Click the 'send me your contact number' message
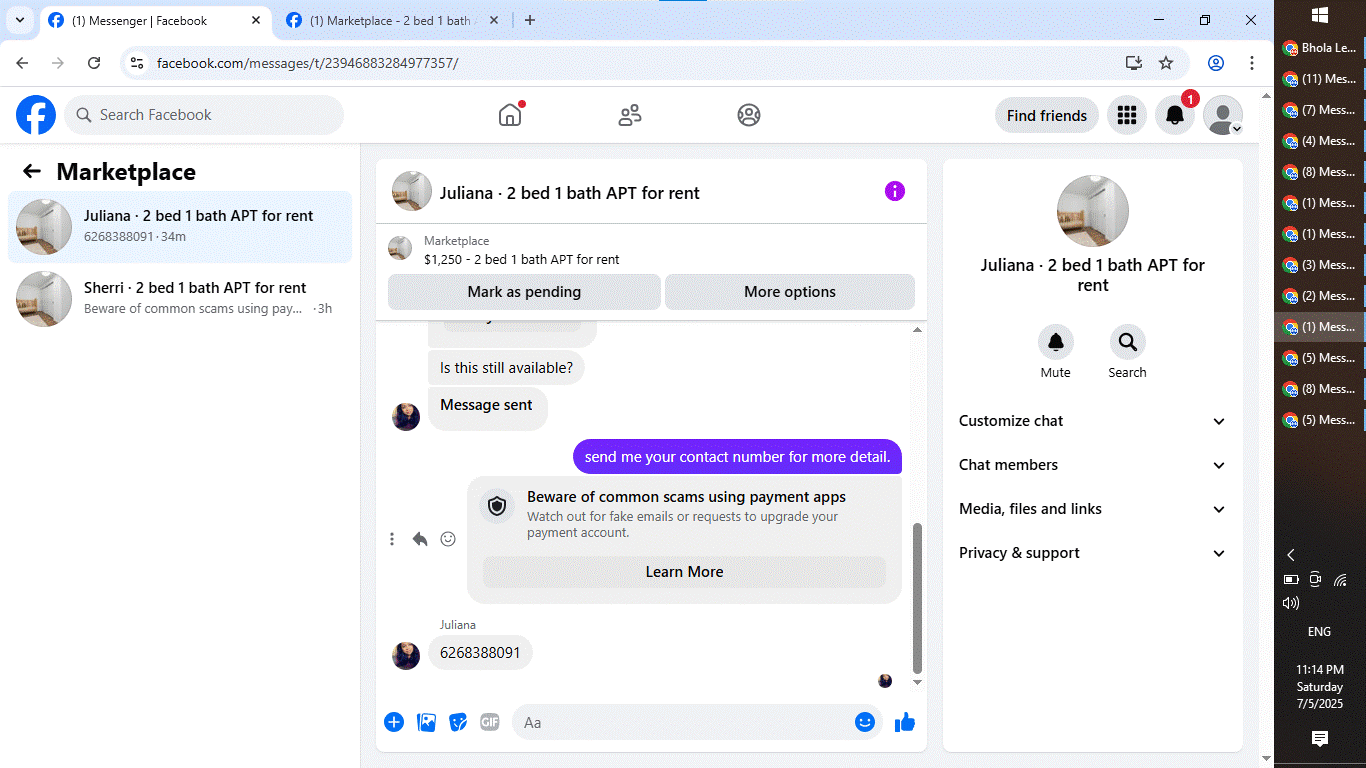Viewport: 1366px width, 768px height. tap(738, 457)
